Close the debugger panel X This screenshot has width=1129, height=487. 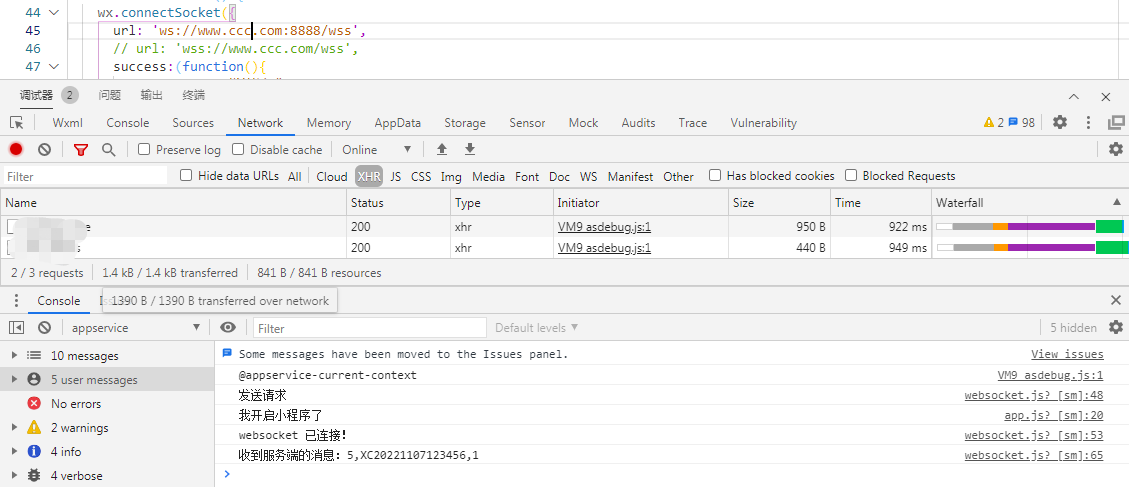[1106, 97]
